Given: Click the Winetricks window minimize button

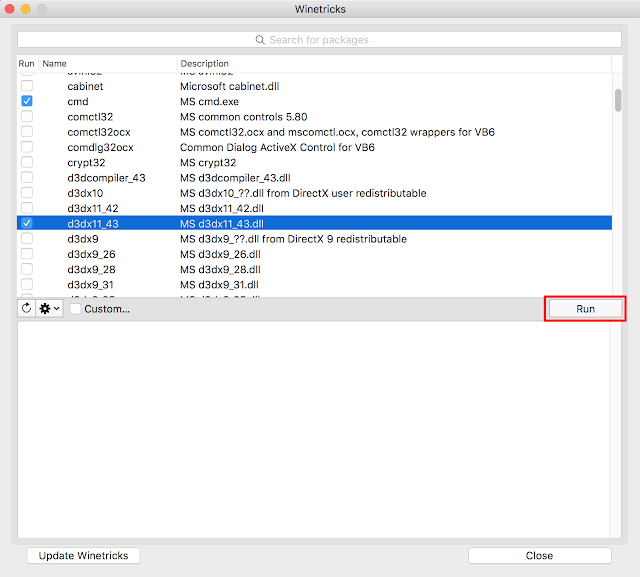Looking at the screenshot, I should coord(26,9).
